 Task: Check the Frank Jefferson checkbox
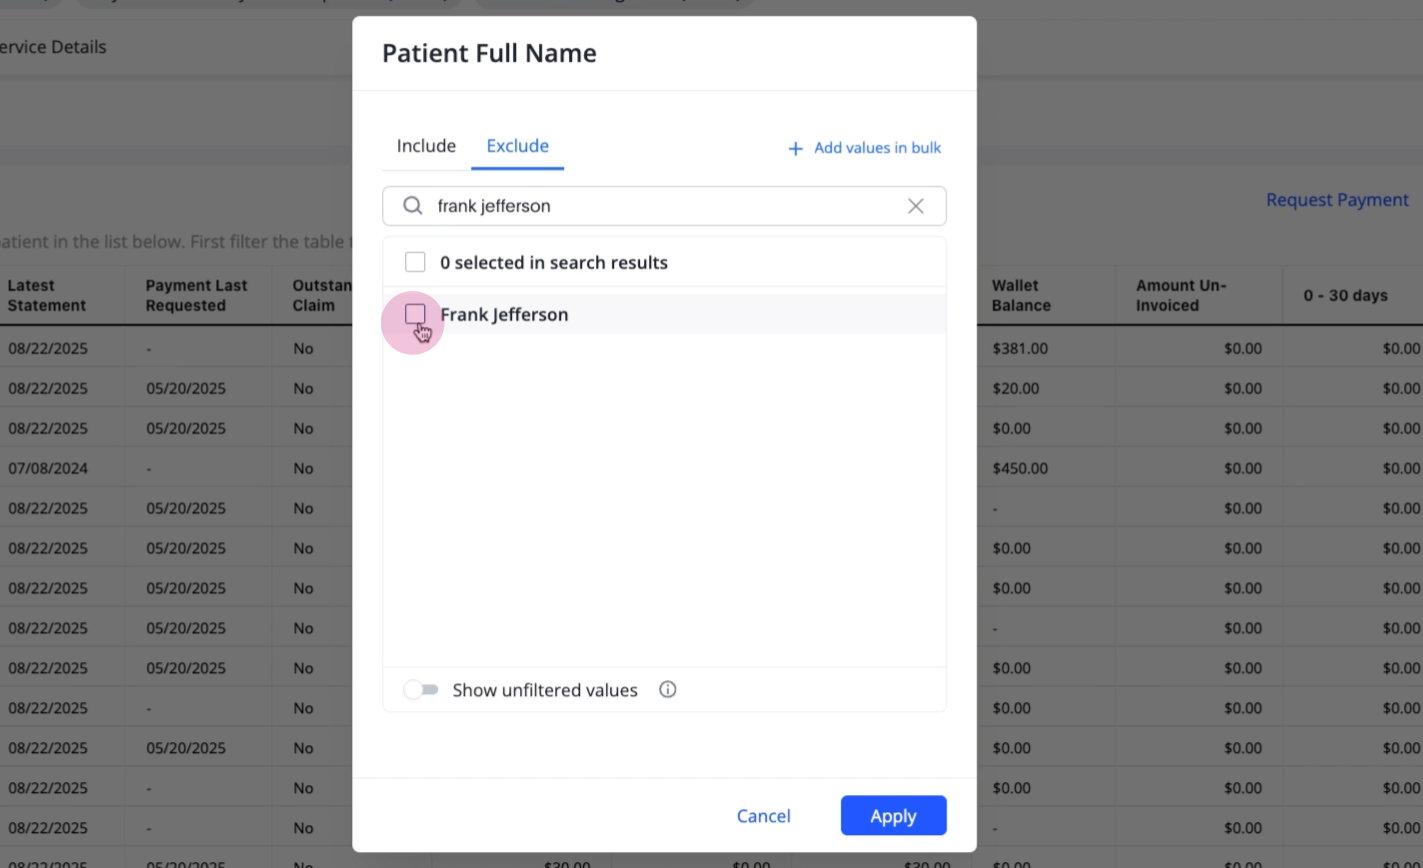[415, 314]
